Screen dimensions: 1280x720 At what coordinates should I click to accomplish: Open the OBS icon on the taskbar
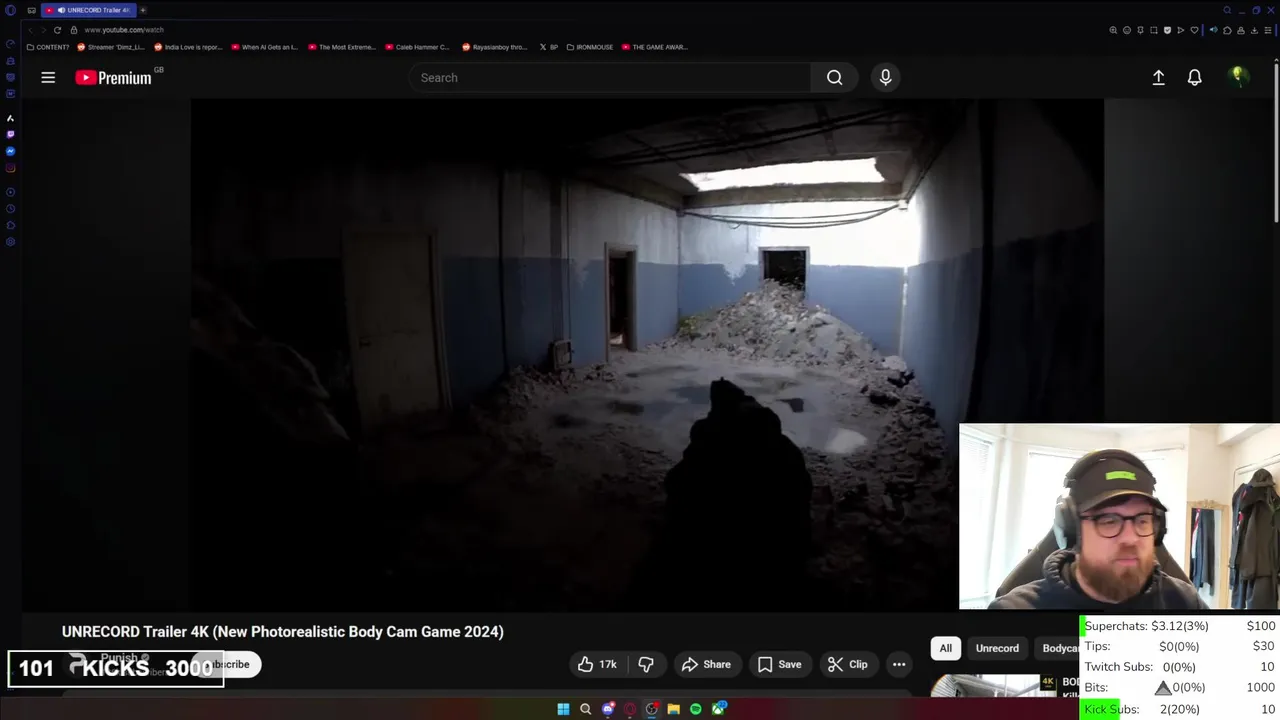point(652,709)
